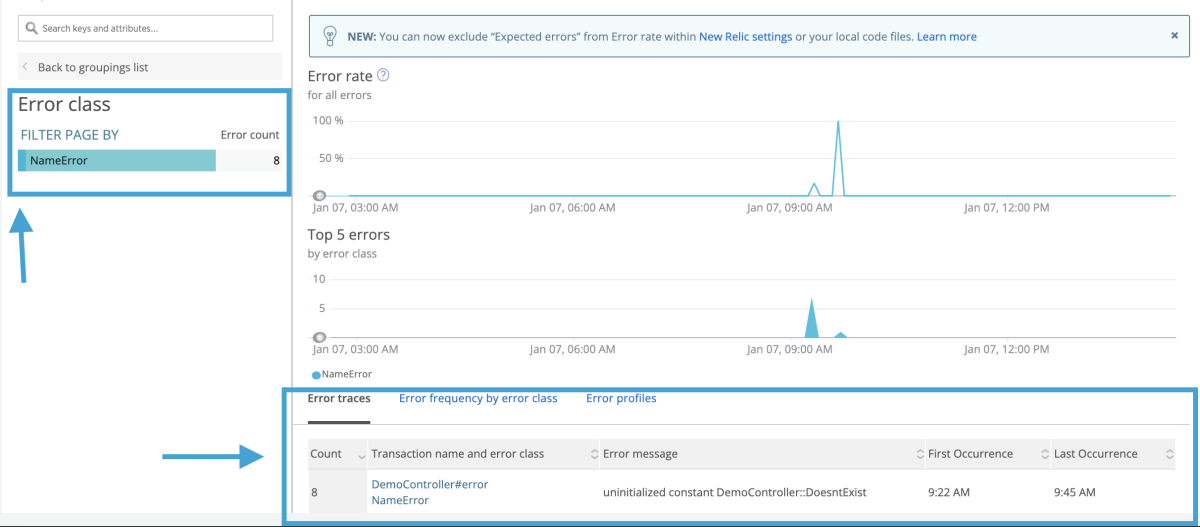Switch to the Error traces tab
This screenshot has height=527, width=1200.
coord(339,398)
